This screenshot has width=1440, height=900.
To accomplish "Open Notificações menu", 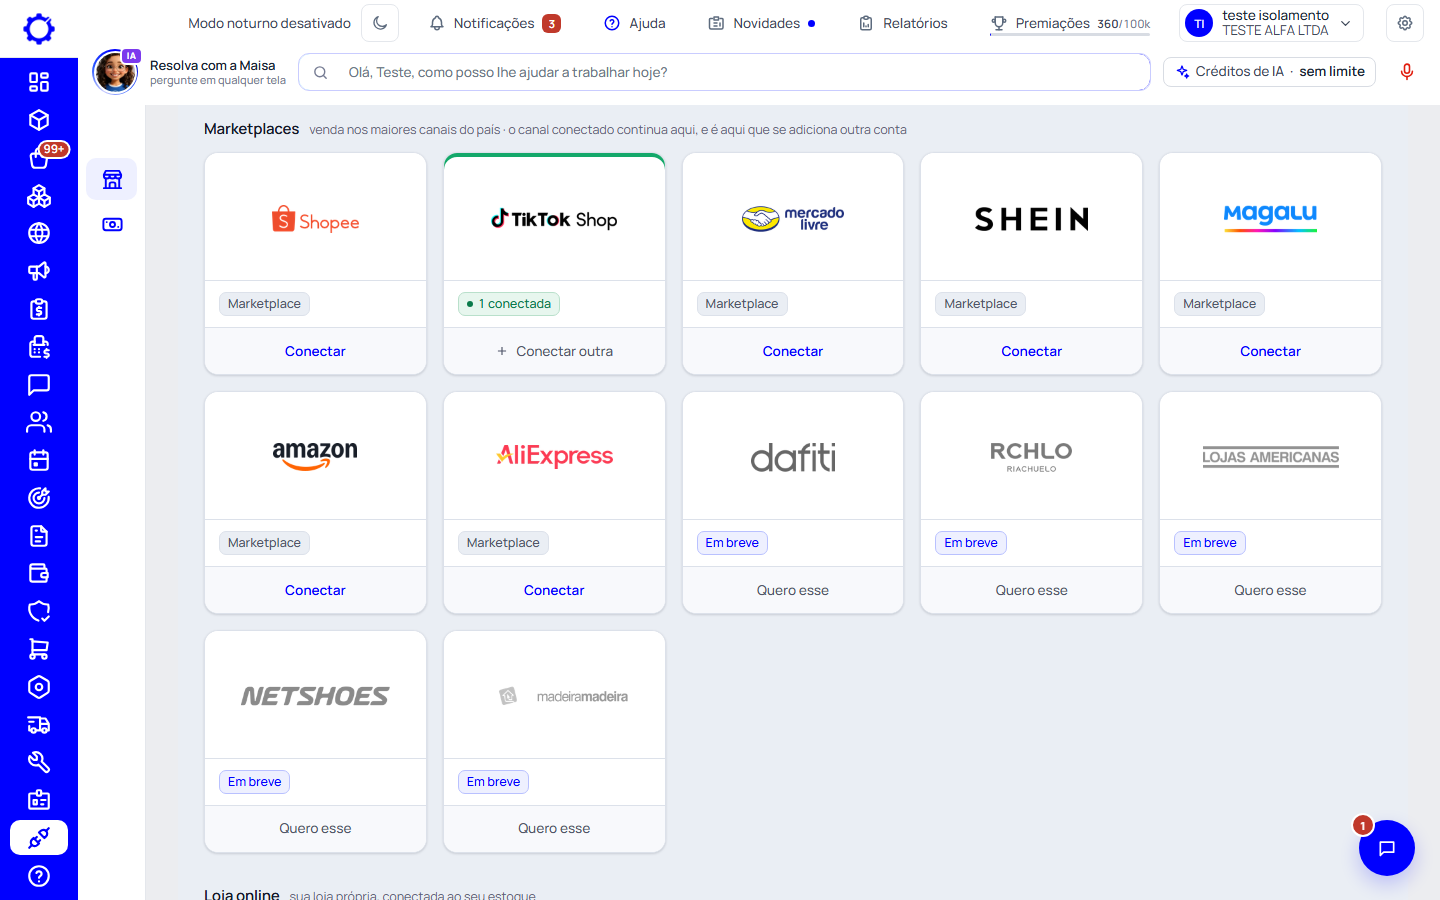I will click(x=495, y=23).
